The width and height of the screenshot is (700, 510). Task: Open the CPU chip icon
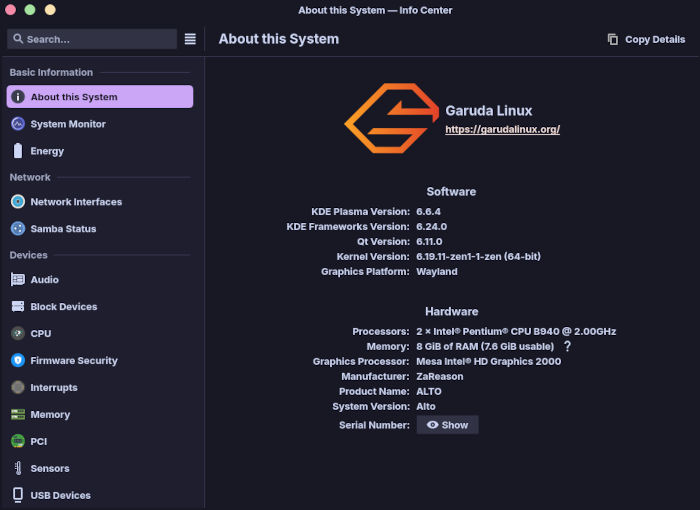point(18,334)
